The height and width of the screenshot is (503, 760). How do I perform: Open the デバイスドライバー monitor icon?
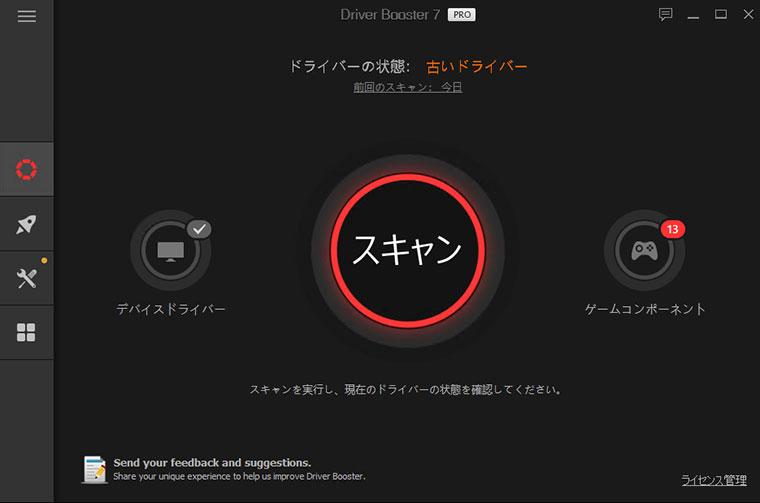click(x=170, y=250)
